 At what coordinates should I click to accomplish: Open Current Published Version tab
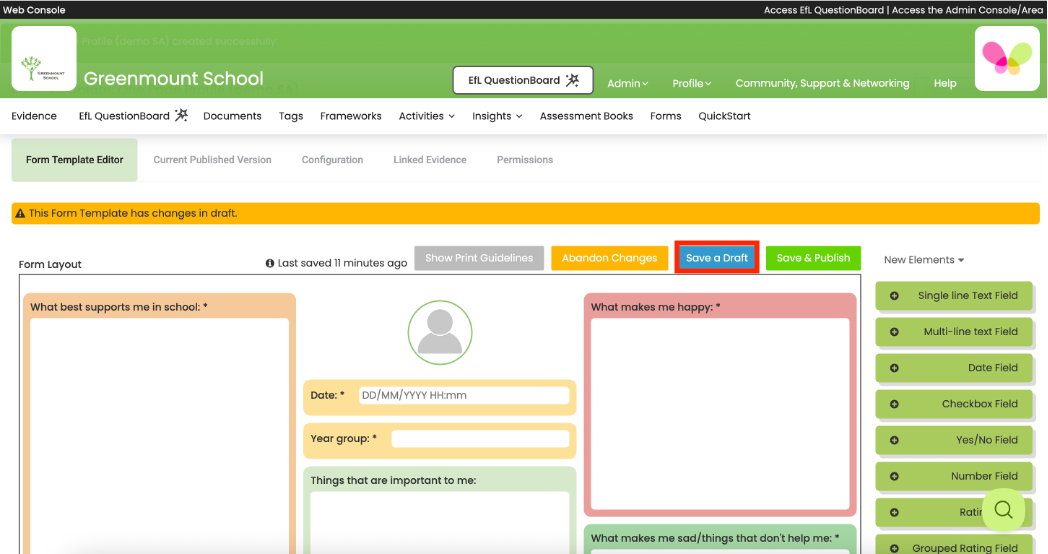pos(213,160)
